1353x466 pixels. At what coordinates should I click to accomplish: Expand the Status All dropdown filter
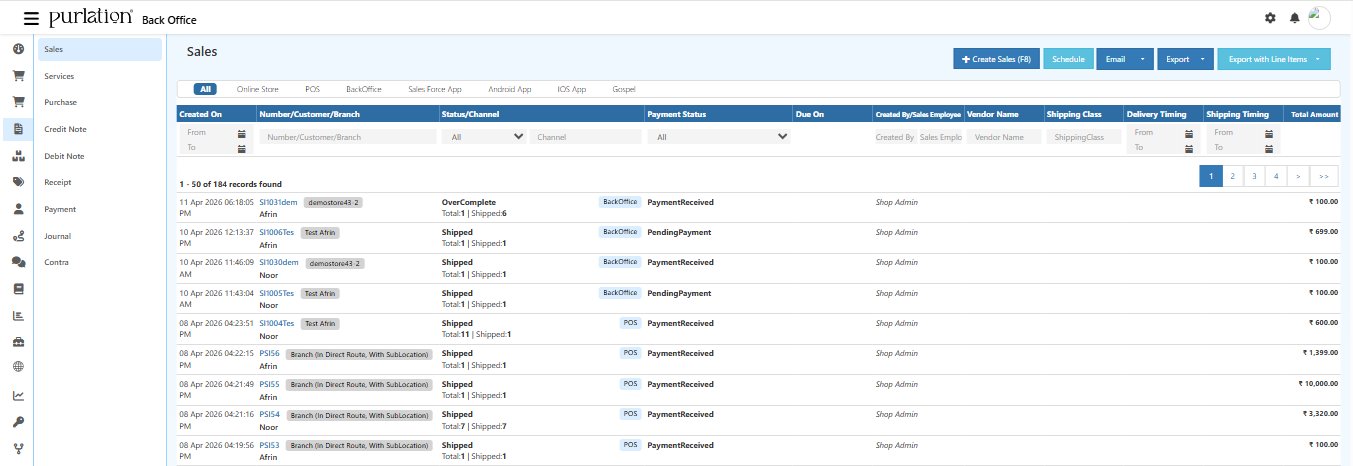pyautogui.click(x=484, y=137)
